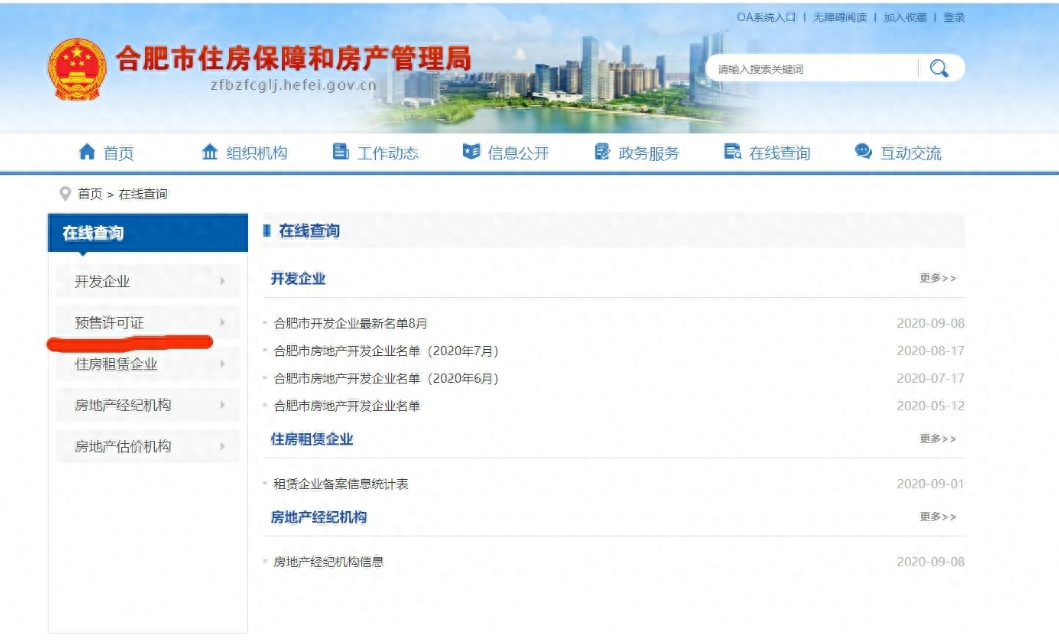
Task: Click the 工作动态 document icon
Action: [341, 152]
